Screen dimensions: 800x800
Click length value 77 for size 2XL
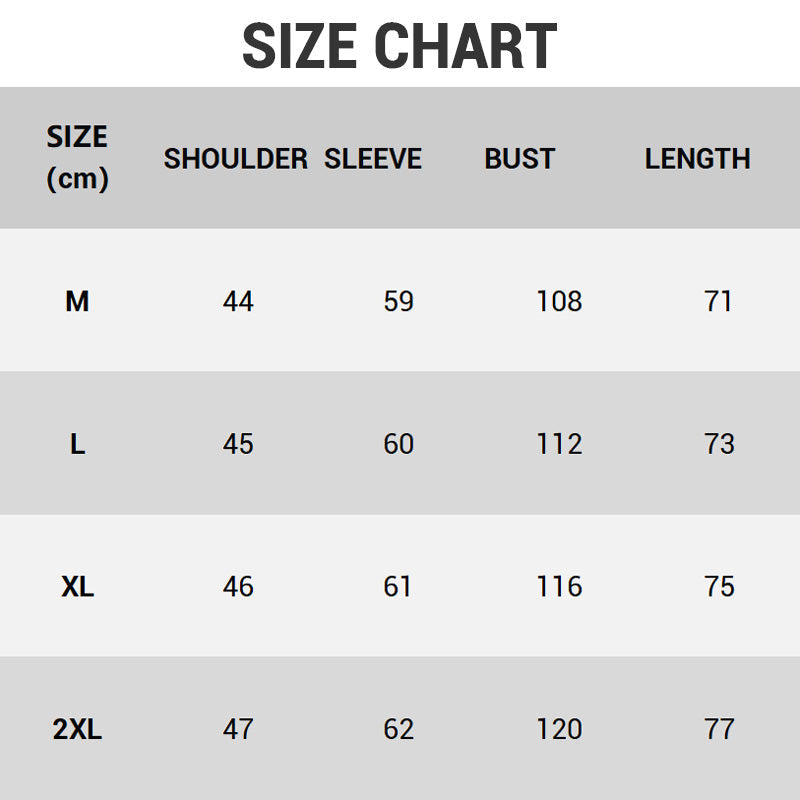719,730
